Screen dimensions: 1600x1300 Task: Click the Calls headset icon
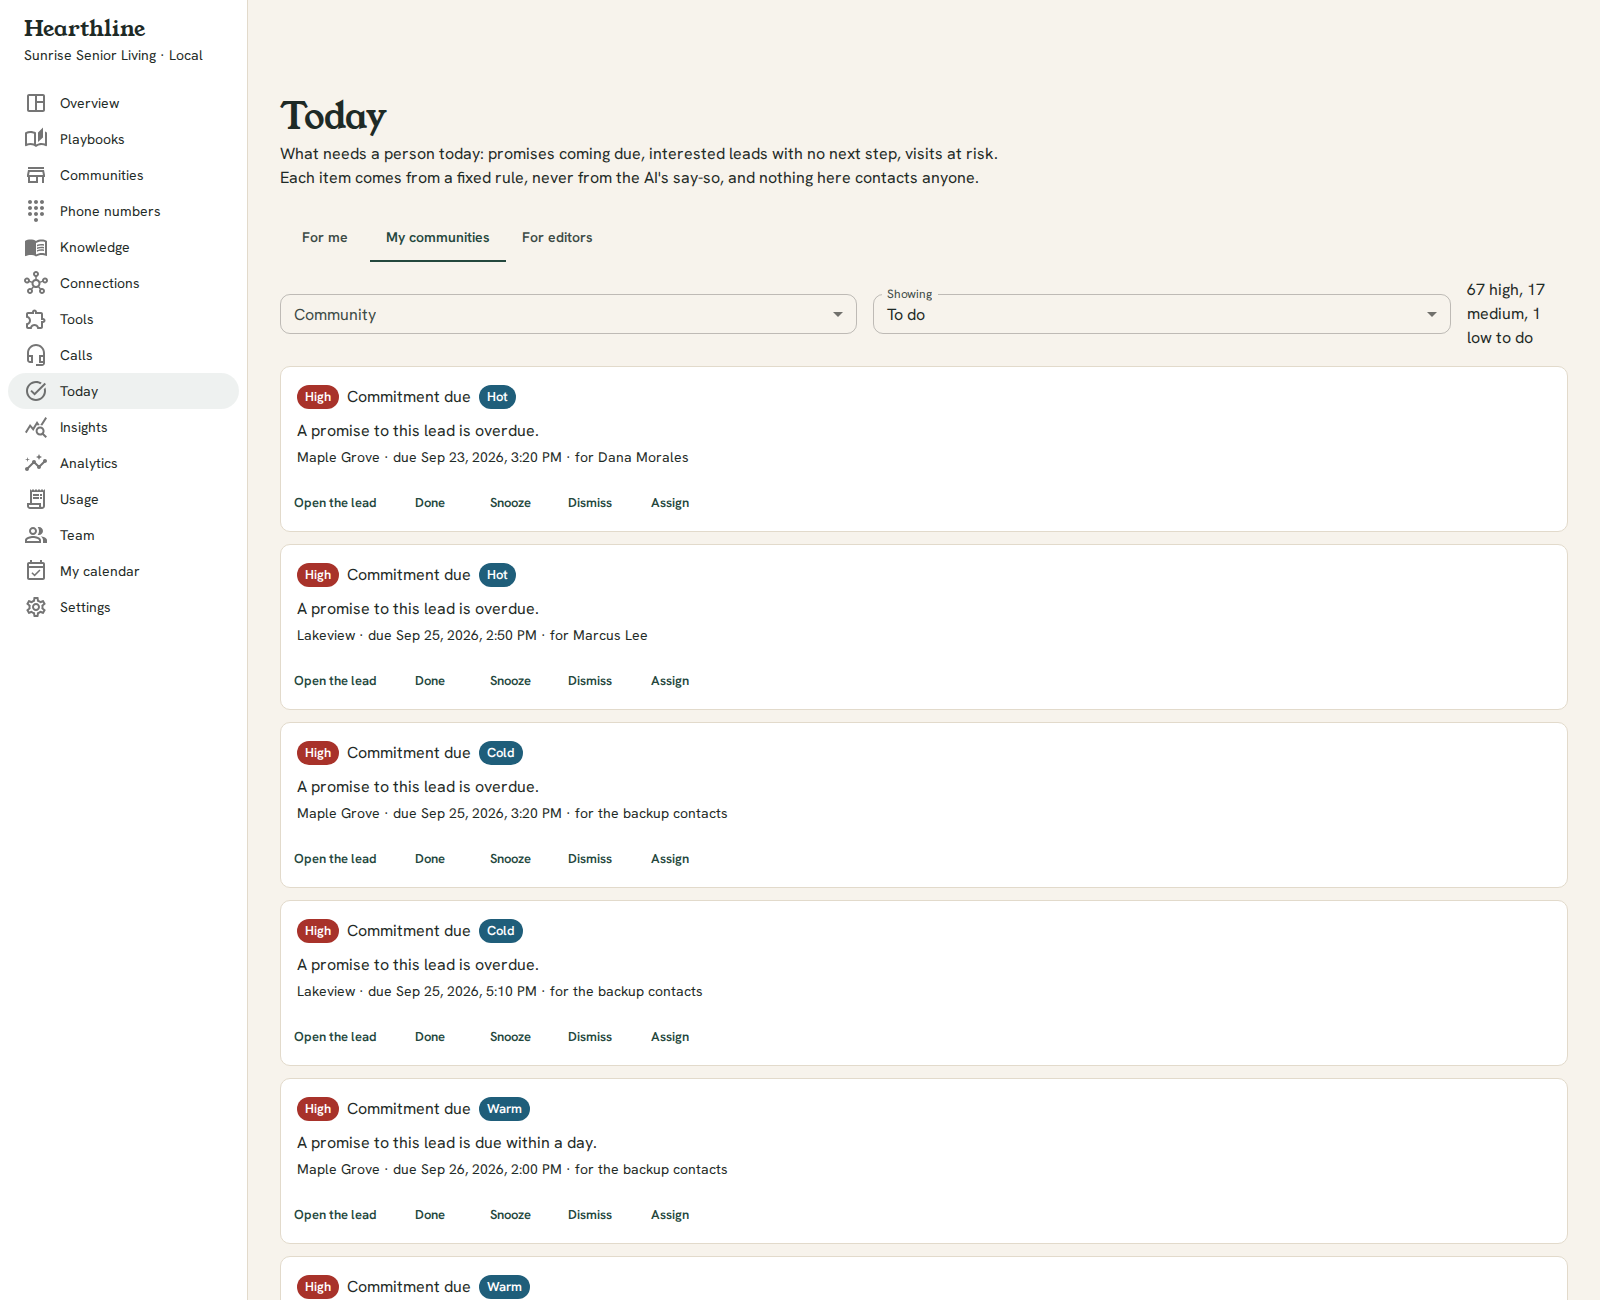click(36, 355)
